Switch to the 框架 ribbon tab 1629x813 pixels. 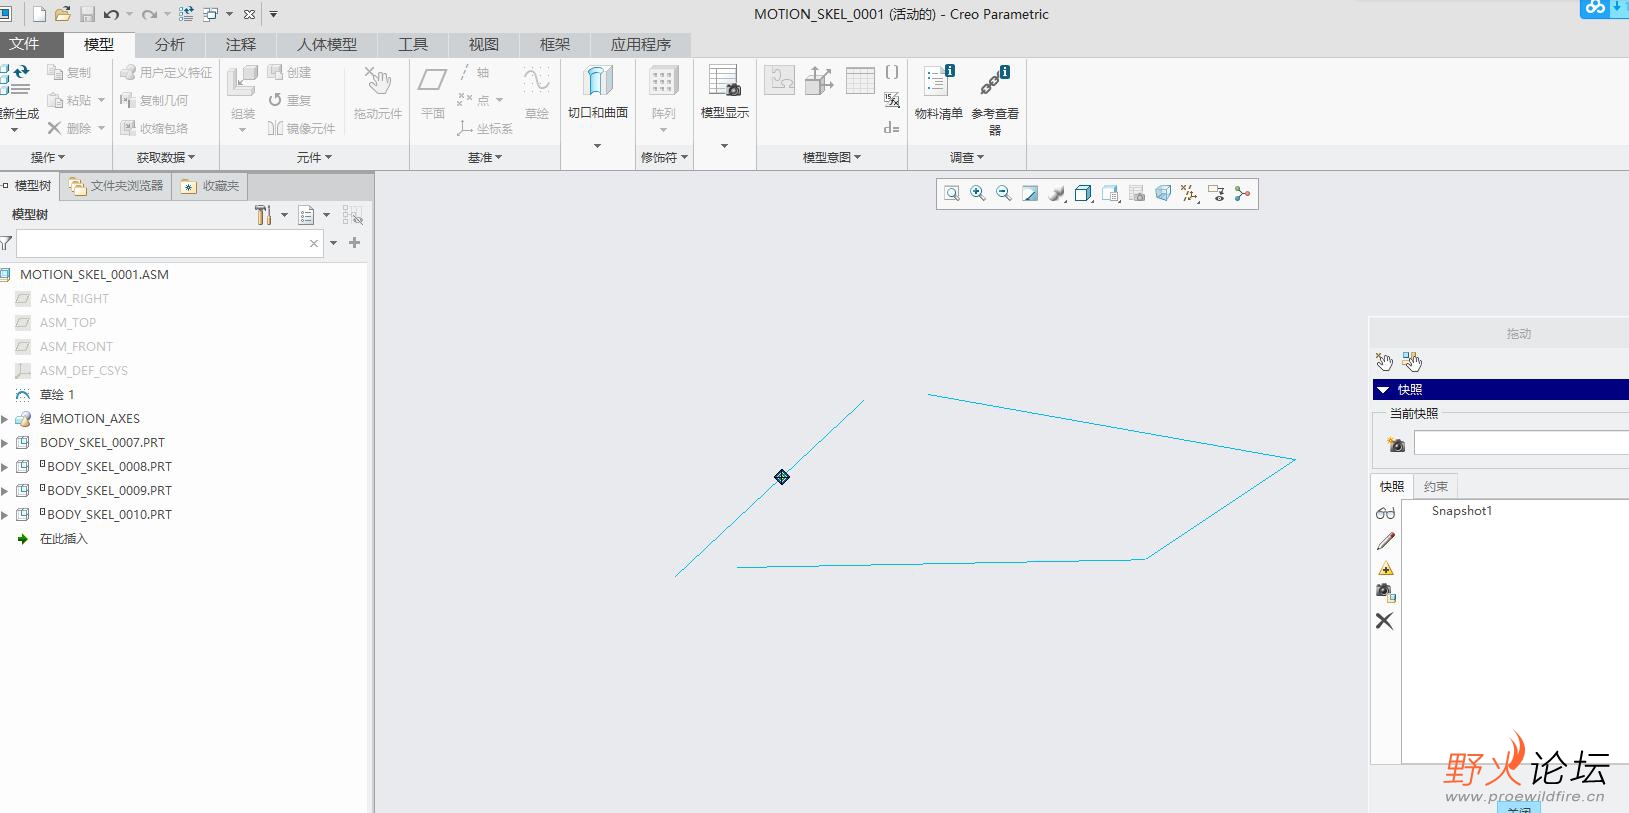555,44
